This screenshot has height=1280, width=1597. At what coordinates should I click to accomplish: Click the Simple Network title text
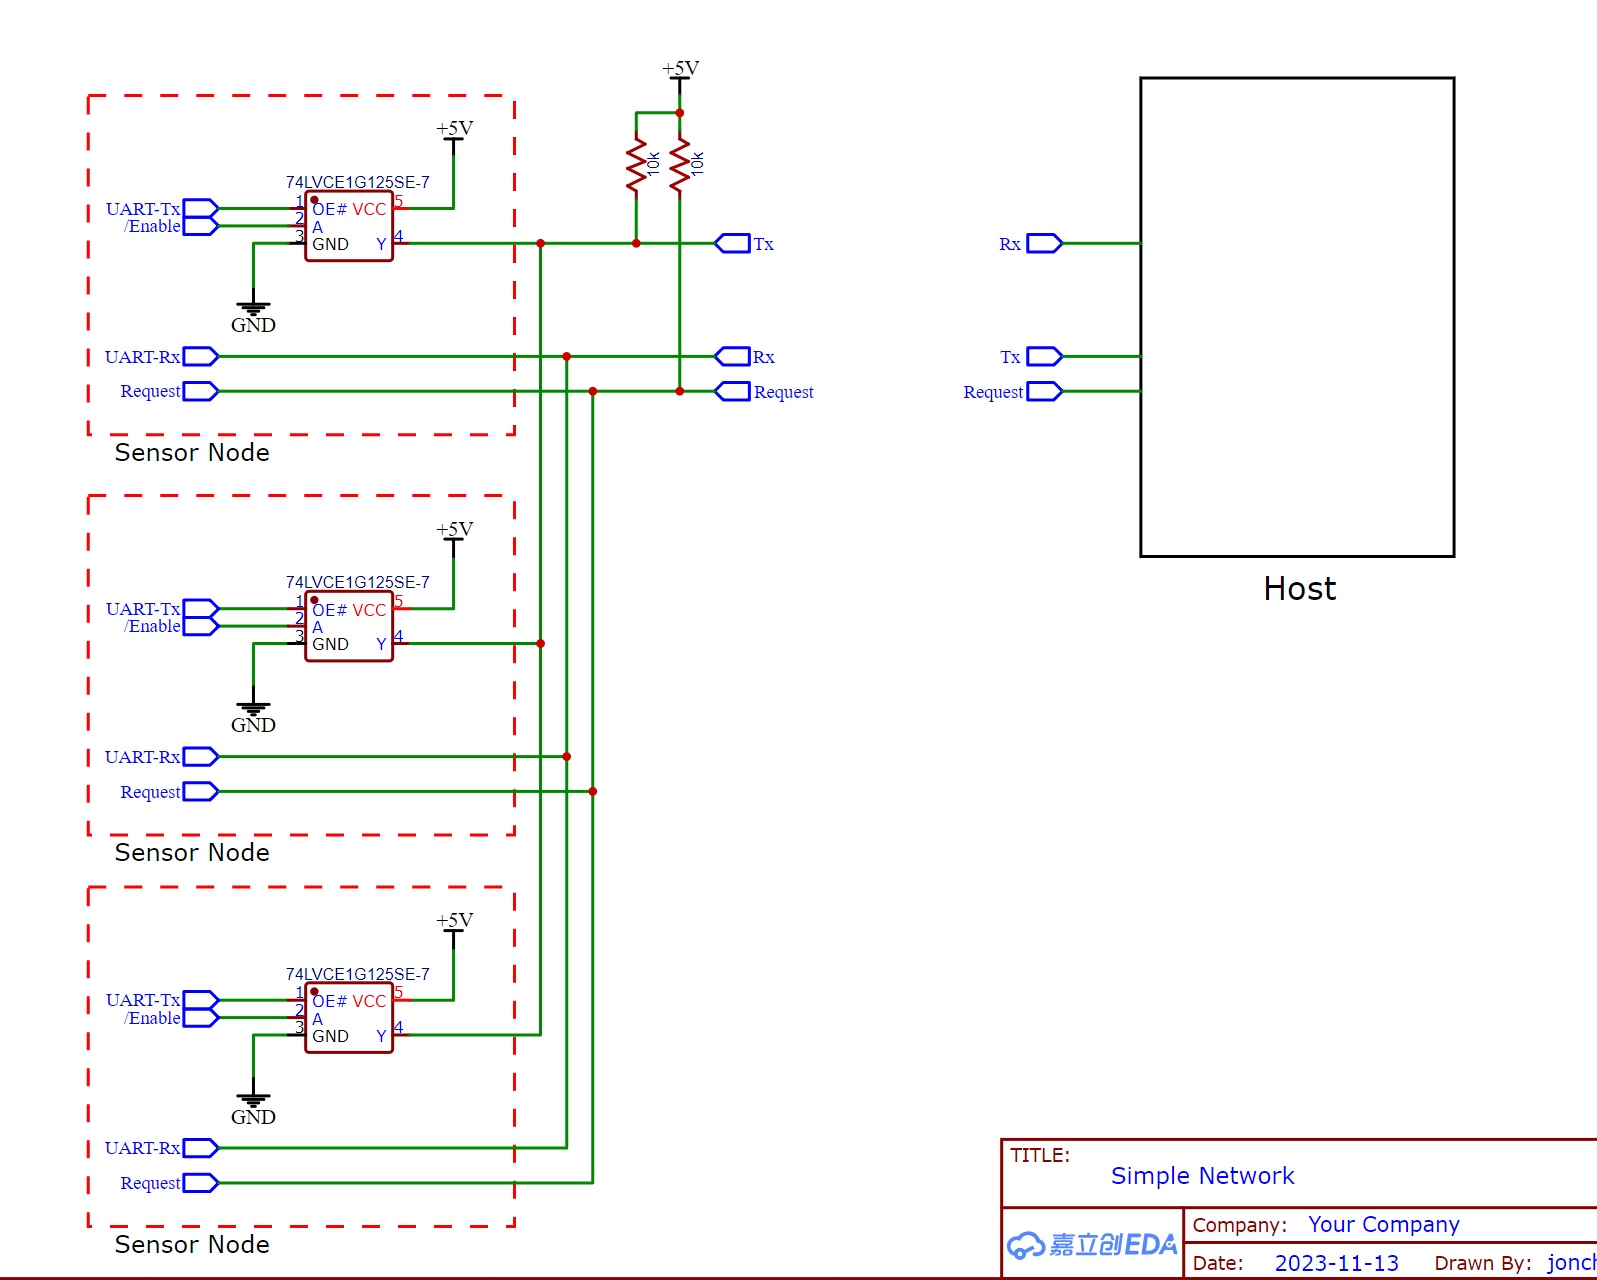(x=1202, y=1176)
